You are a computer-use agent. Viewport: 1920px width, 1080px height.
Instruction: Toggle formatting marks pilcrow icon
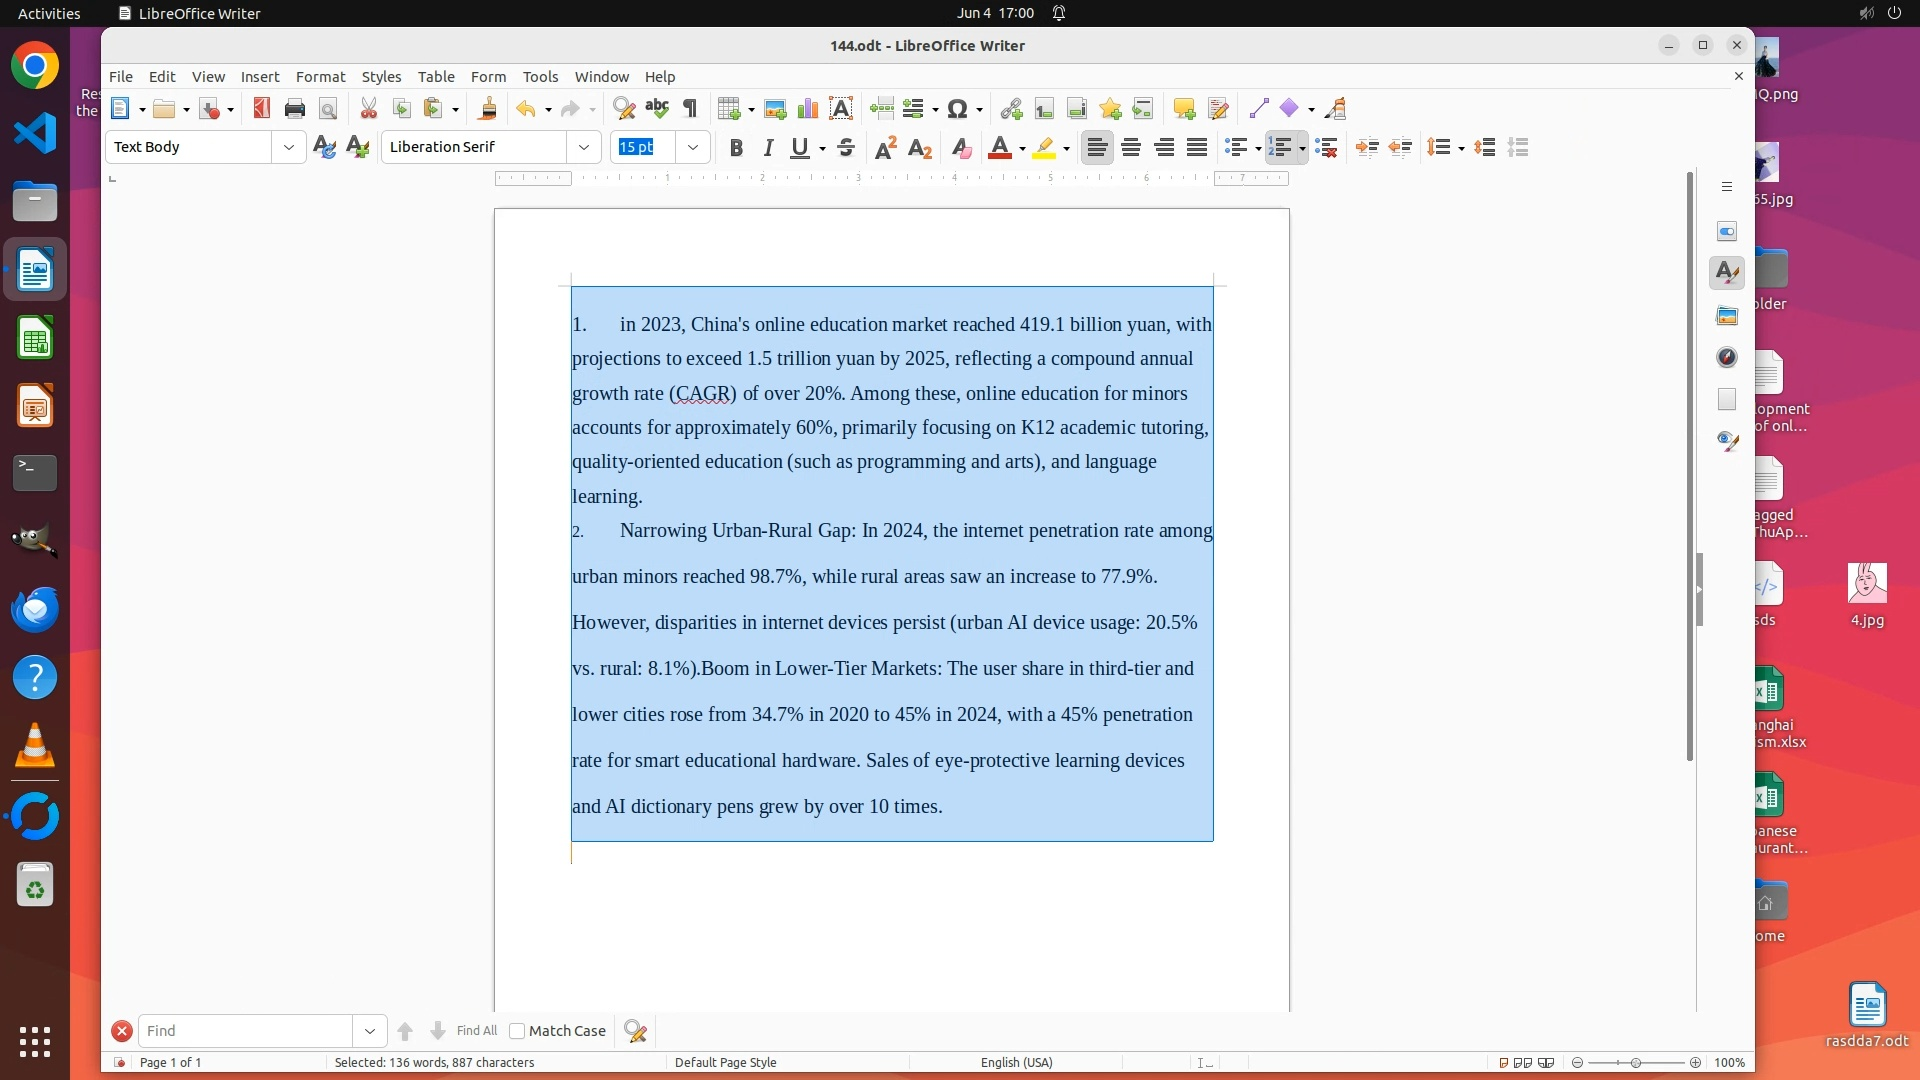[690, 109]
